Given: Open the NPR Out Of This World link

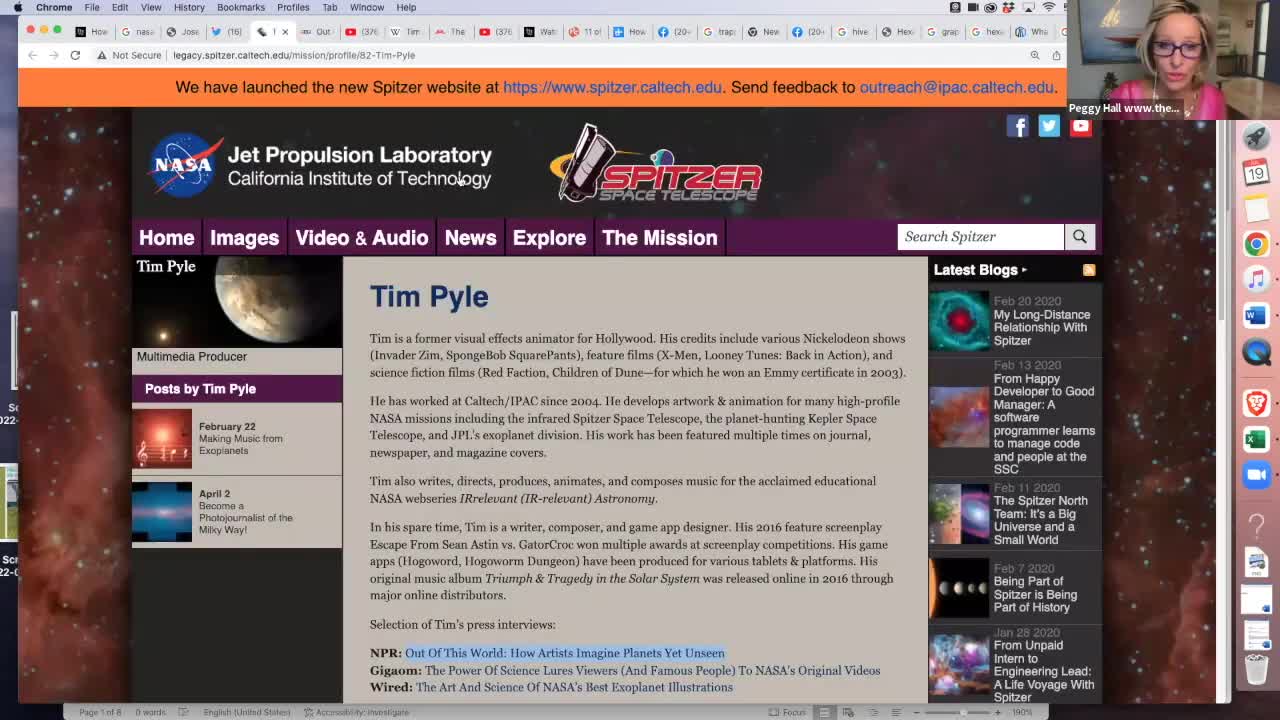Looking at the screenshot, I should pos(565,653).
